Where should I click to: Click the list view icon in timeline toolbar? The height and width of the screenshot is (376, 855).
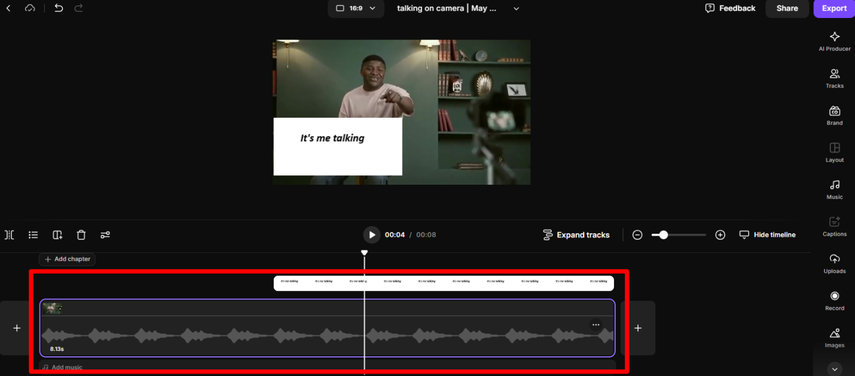(33, 235)
